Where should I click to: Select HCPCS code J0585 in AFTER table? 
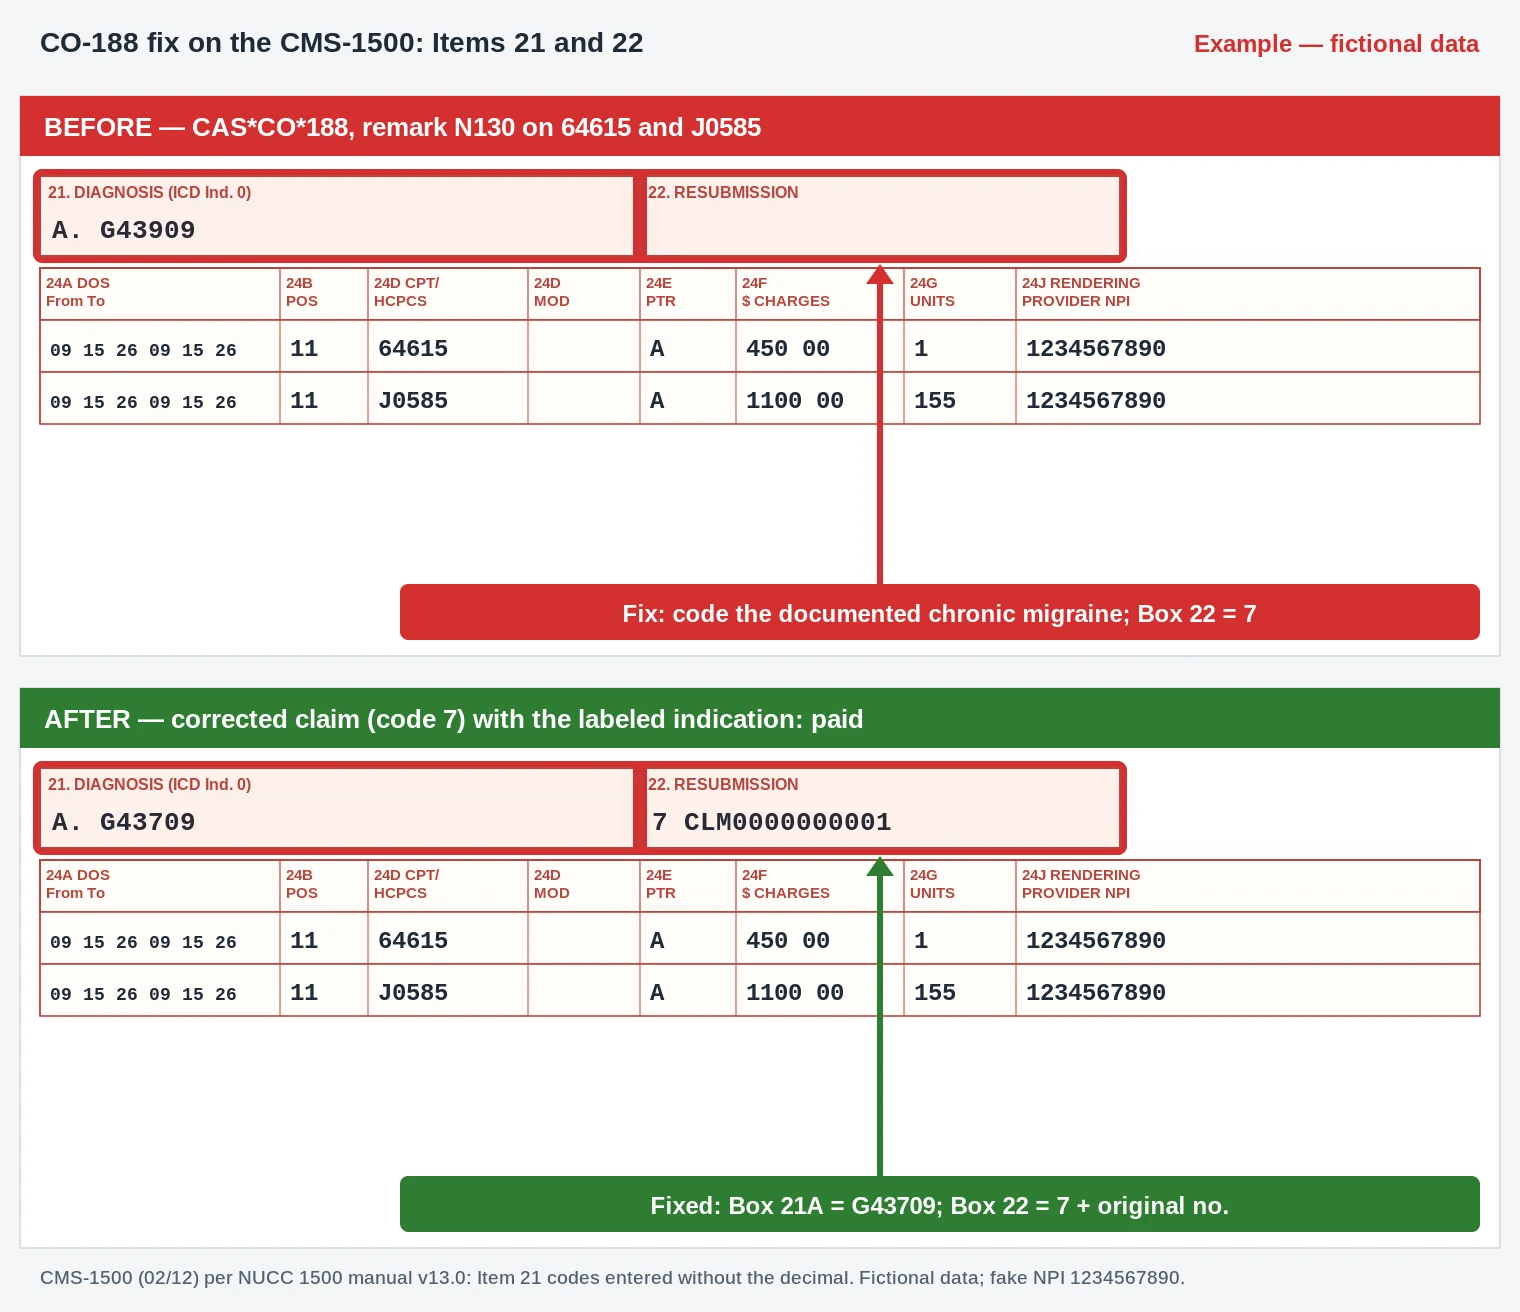413,992
